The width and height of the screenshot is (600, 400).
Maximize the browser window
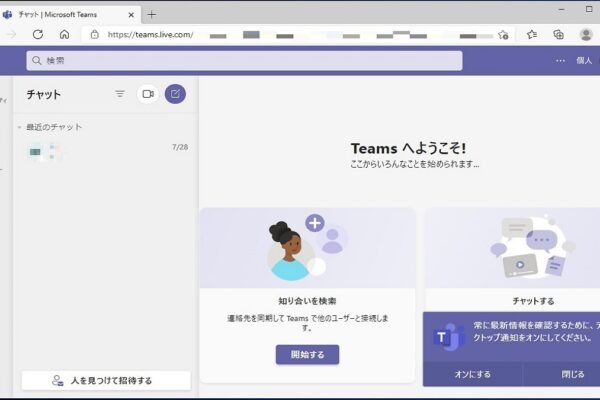[x=589, y=9]
